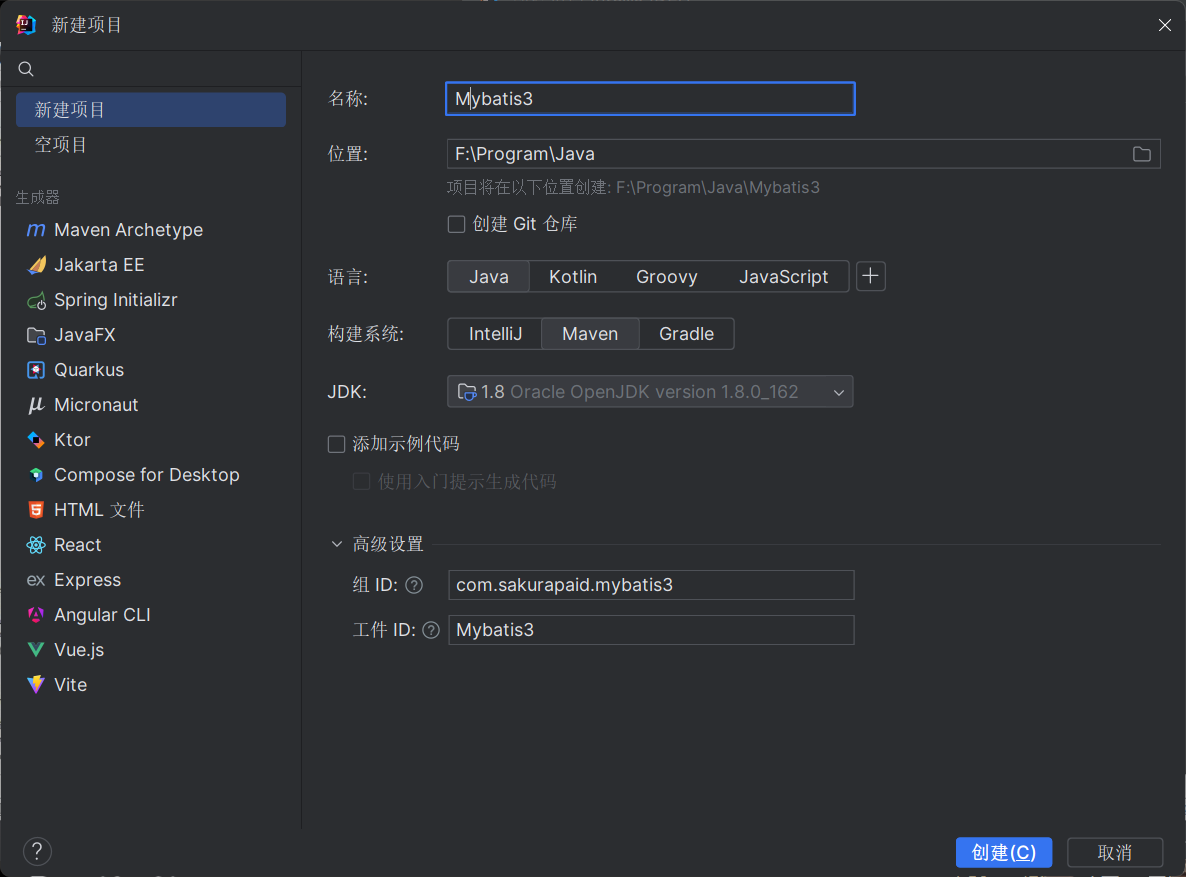Select the HTML 文件 generator icon
1186x877 pixels.
[x=36, y=510]
